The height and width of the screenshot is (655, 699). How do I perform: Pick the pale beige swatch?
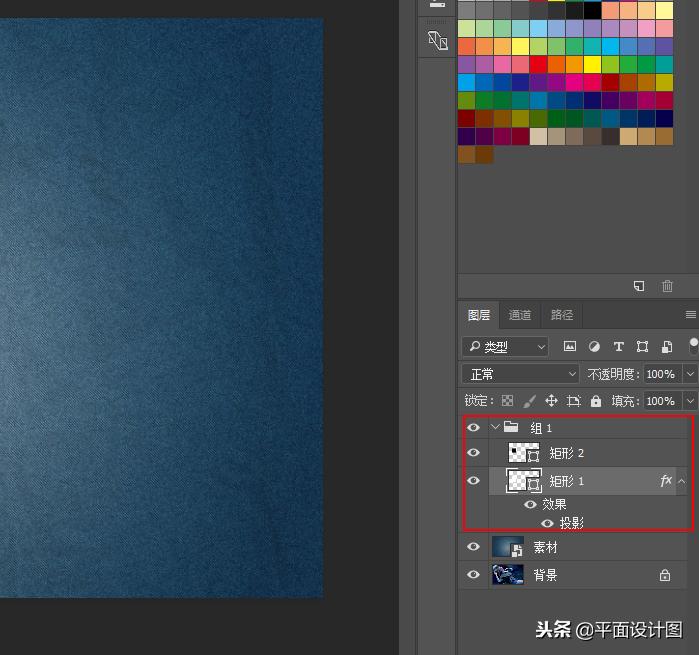pyautogui.click(x=538, y=136)
